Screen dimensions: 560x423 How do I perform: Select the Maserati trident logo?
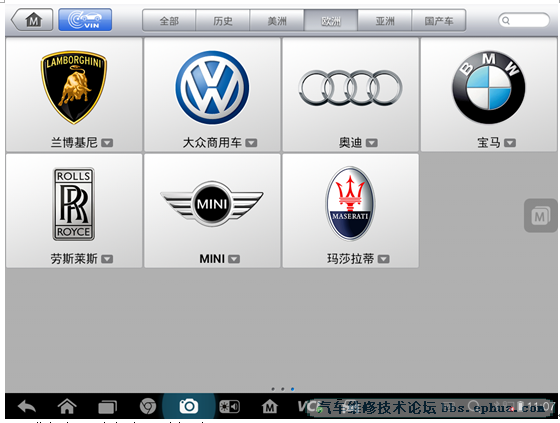[350, 203]
